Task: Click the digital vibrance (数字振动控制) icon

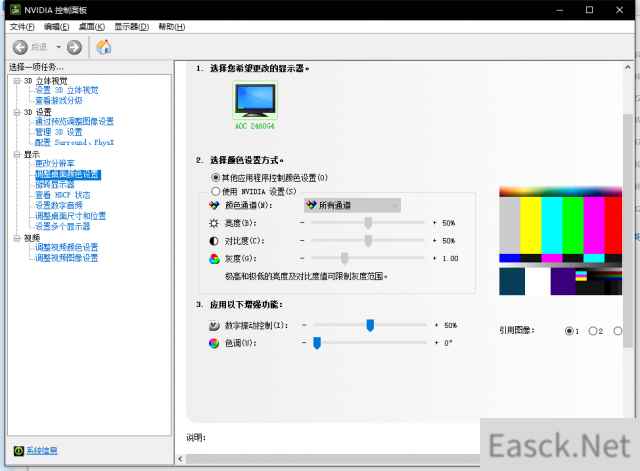Action: [214, 326]
